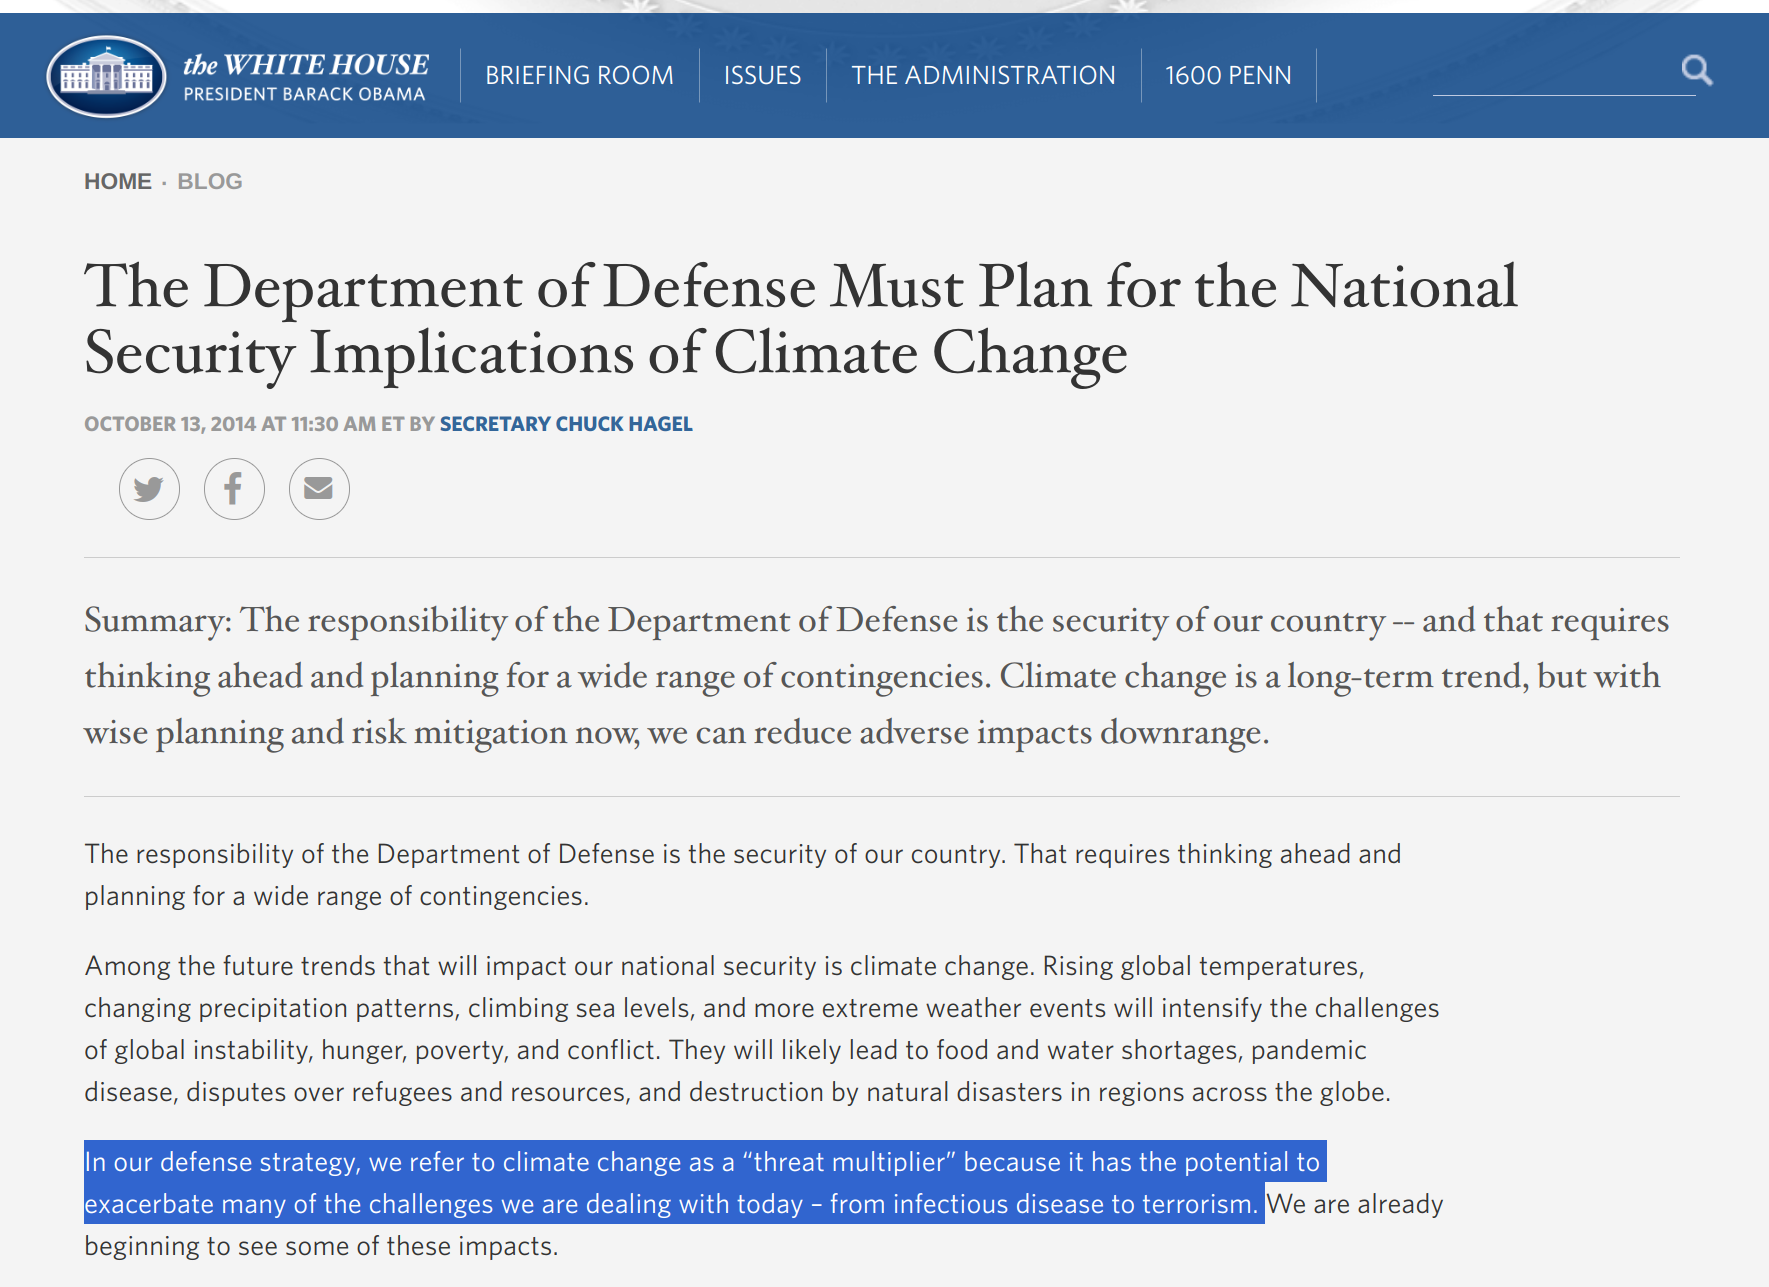Image resolution: width=1769 pixels, height=1287 pixels.
Task: Click the White House building logo
Action: (106, 76)
